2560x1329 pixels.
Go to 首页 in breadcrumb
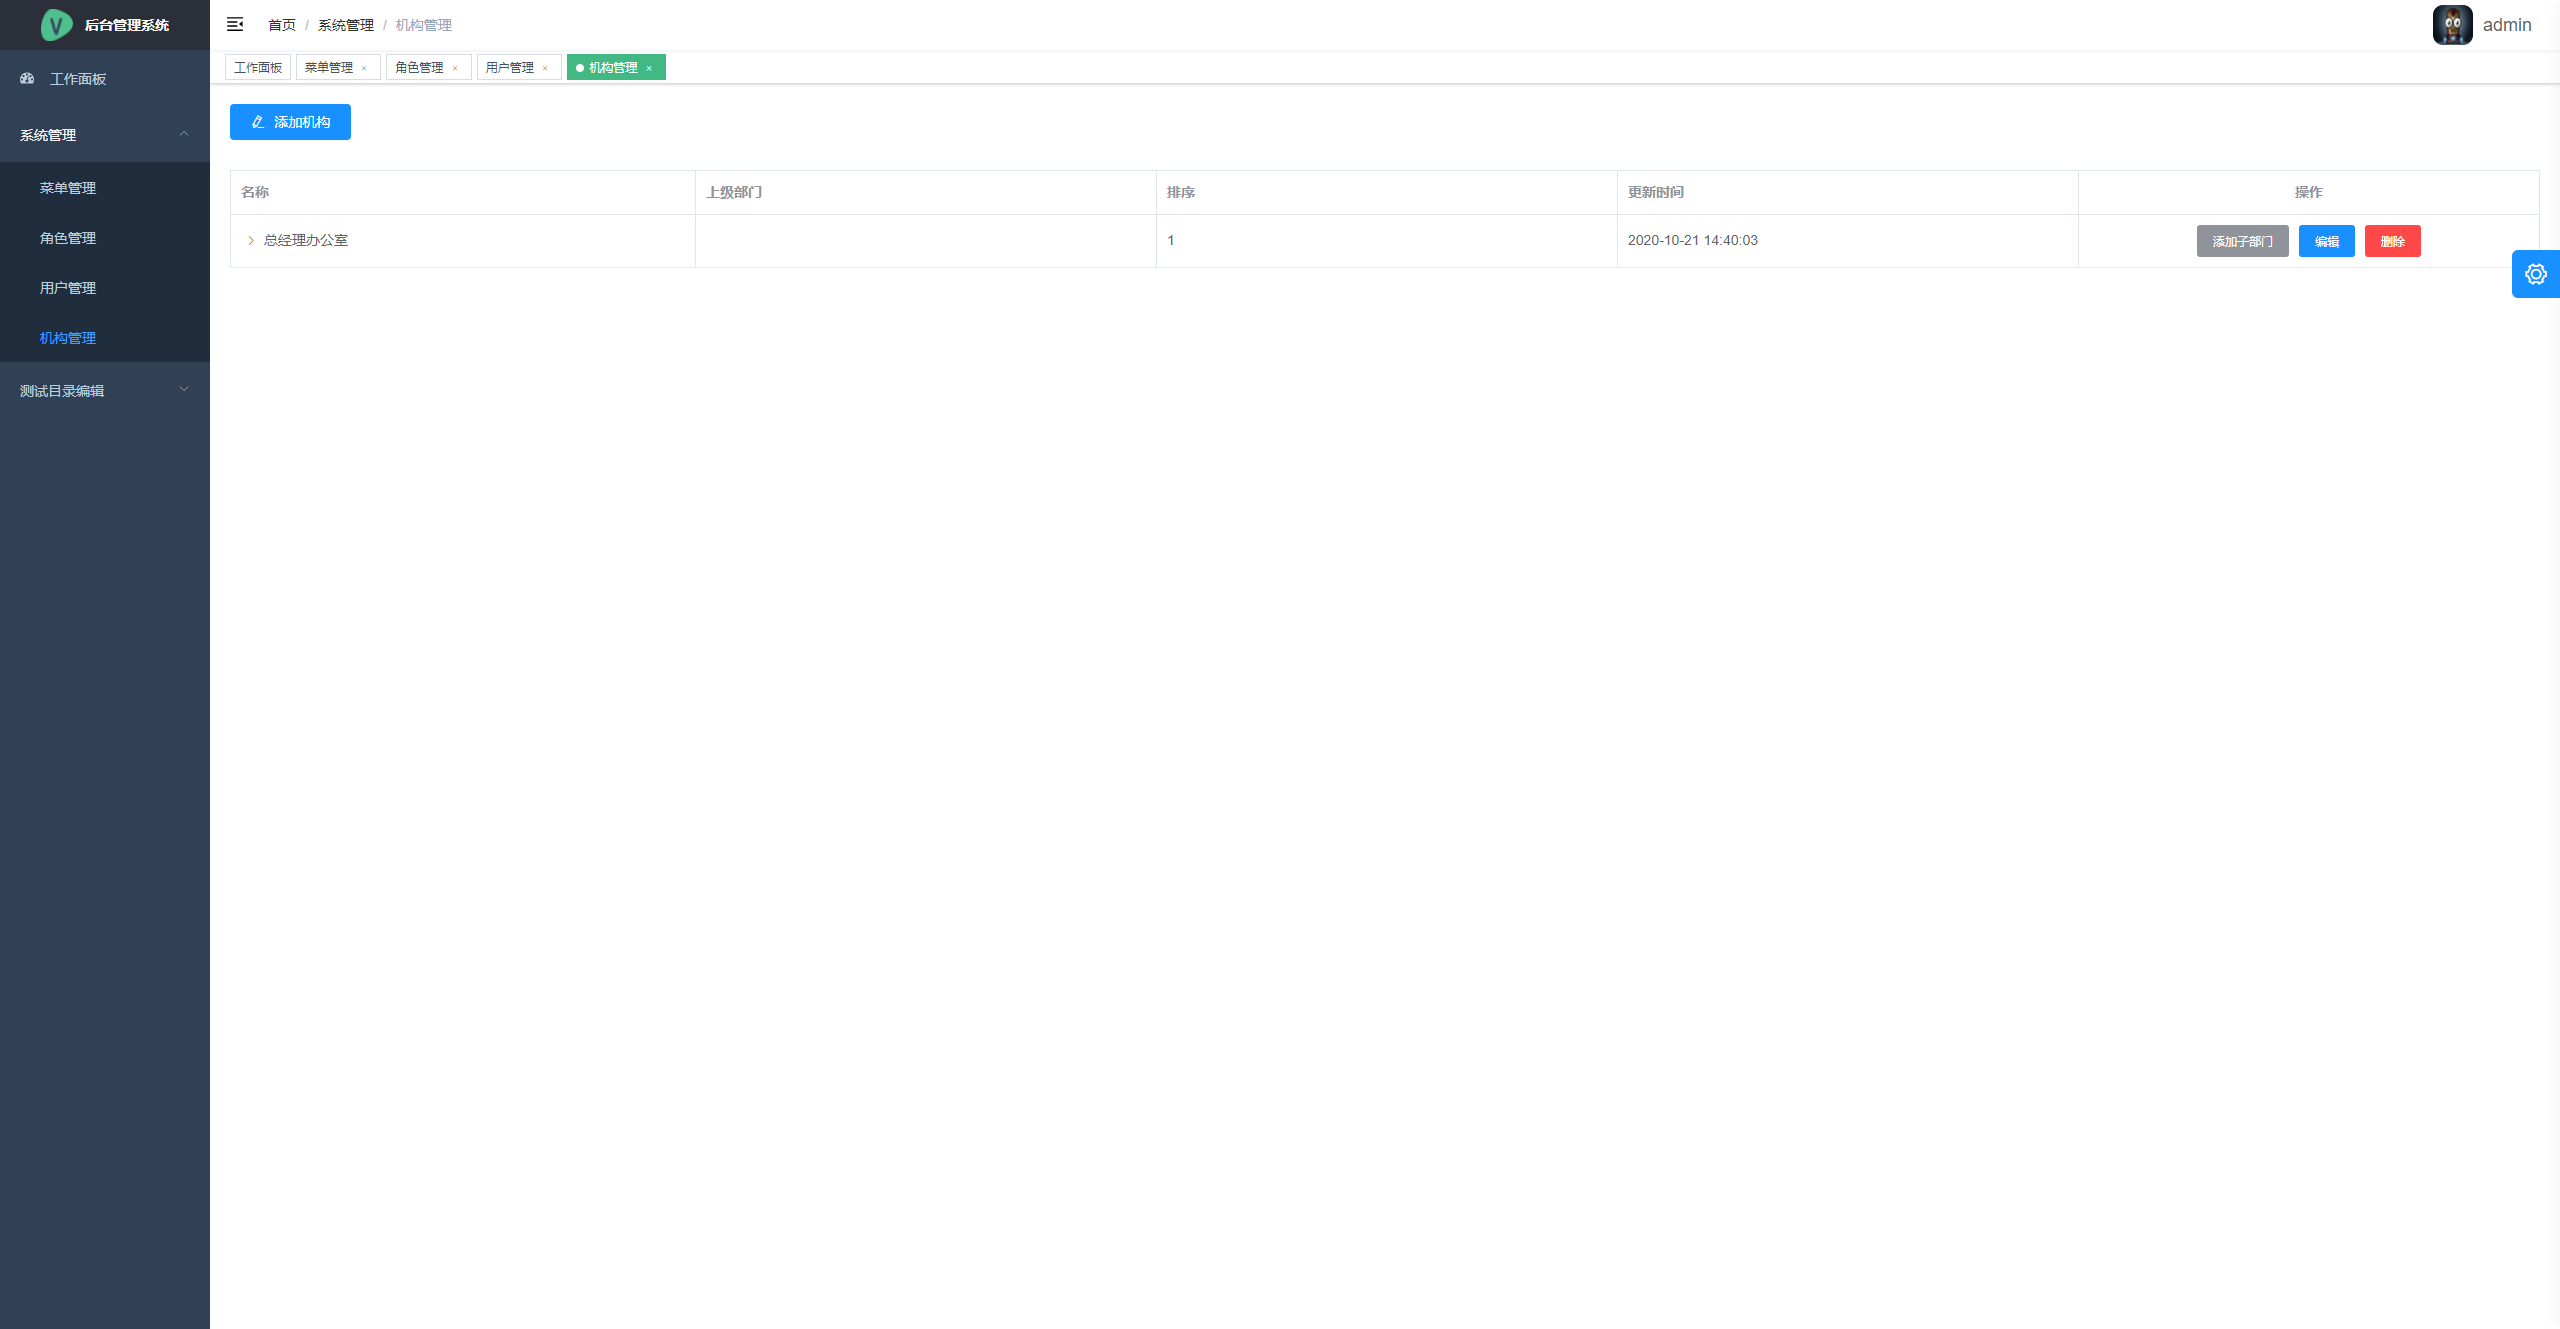click(x=282, y=25)
